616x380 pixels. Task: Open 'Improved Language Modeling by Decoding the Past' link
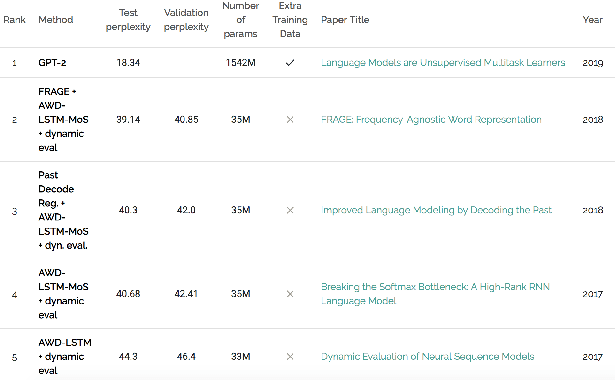pos(436,210)
